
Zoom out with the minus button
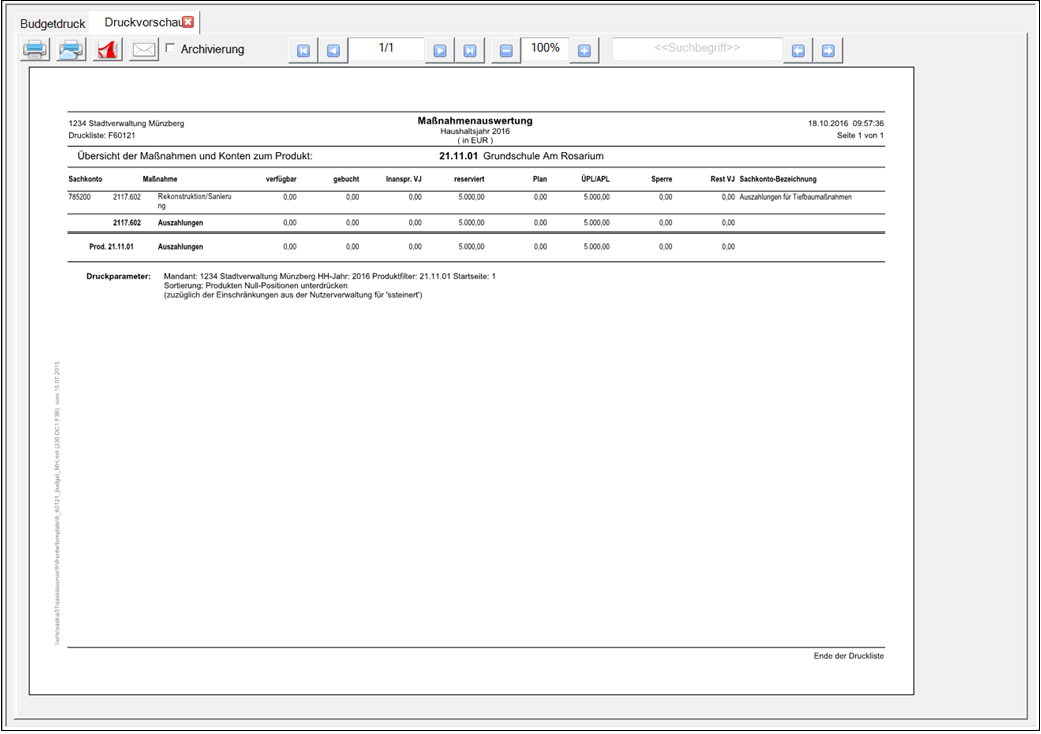[506, 51]
